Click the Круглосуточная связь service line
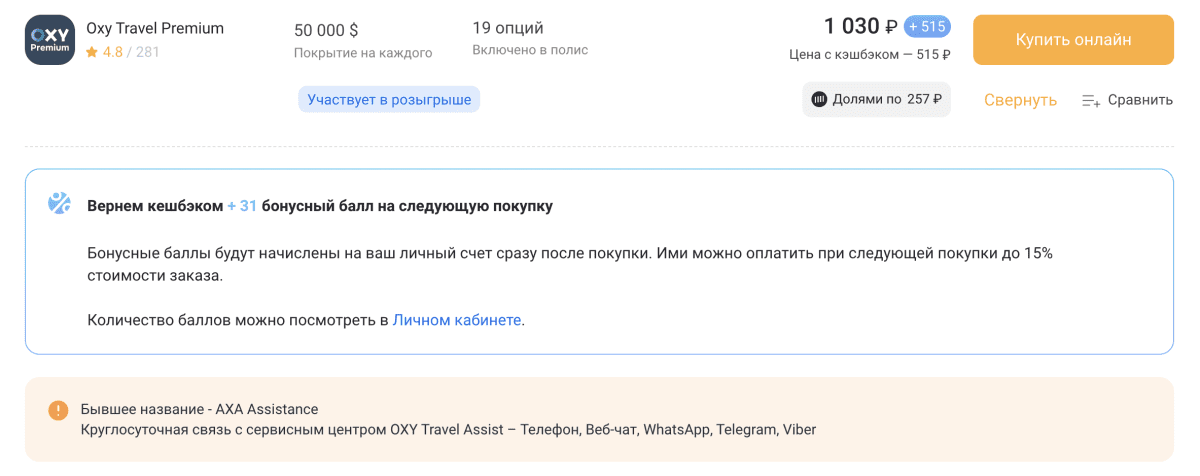Viewport: 1200px width, 476px height. coord(448,430)
